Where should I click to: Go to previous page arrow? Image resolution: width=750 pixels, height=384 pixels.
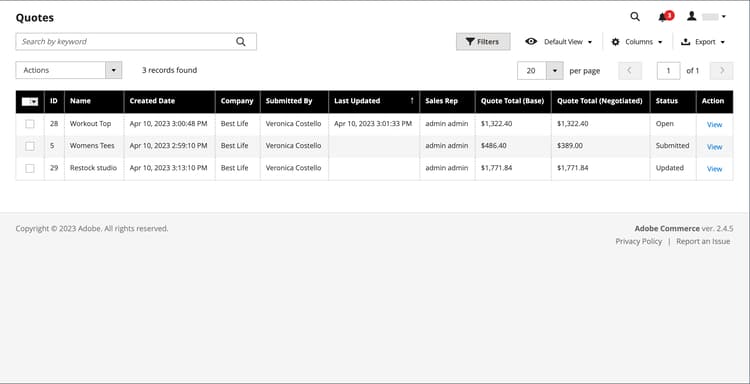629,71
